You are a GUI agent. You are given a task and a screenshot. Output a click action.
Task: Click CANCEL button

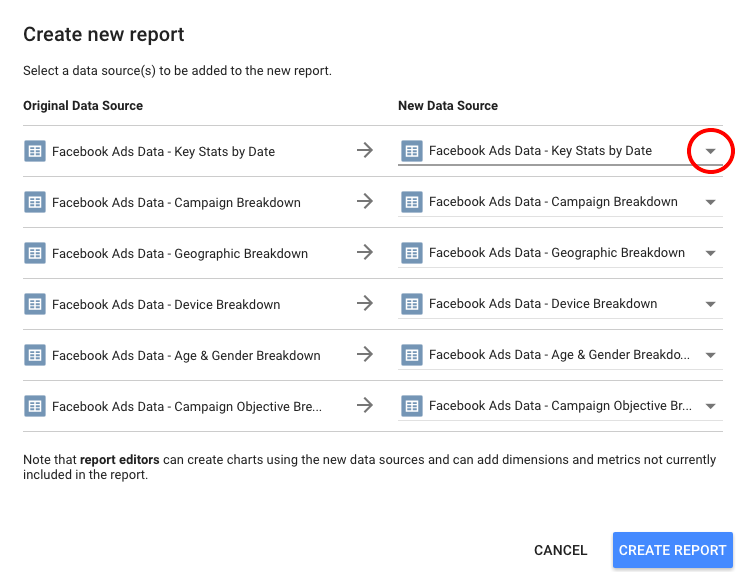(x=561, y=550)
